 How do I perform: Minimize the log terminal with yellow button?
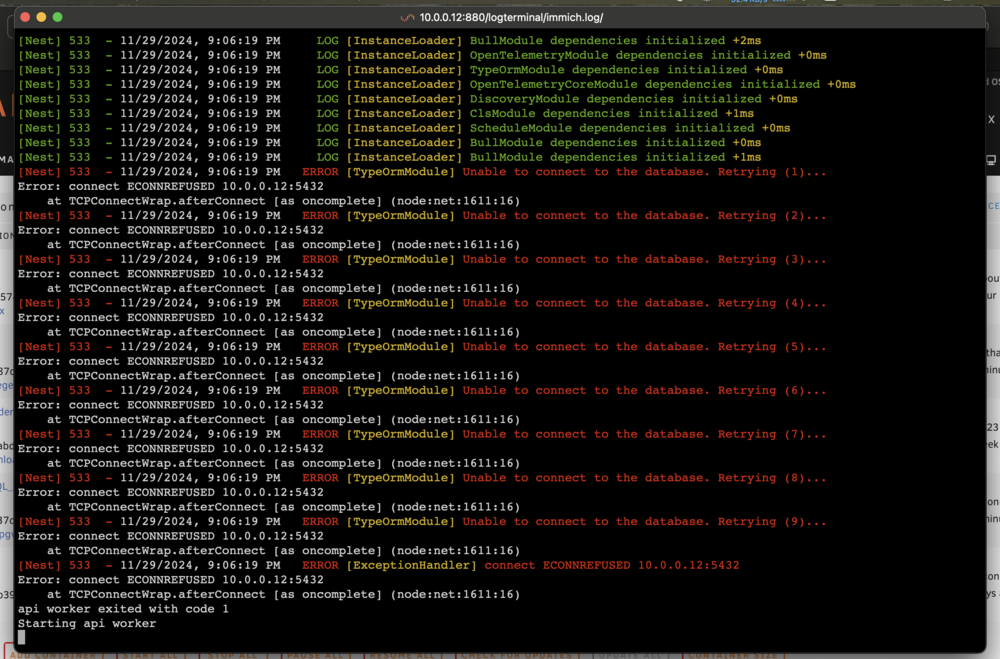point(41,17)
